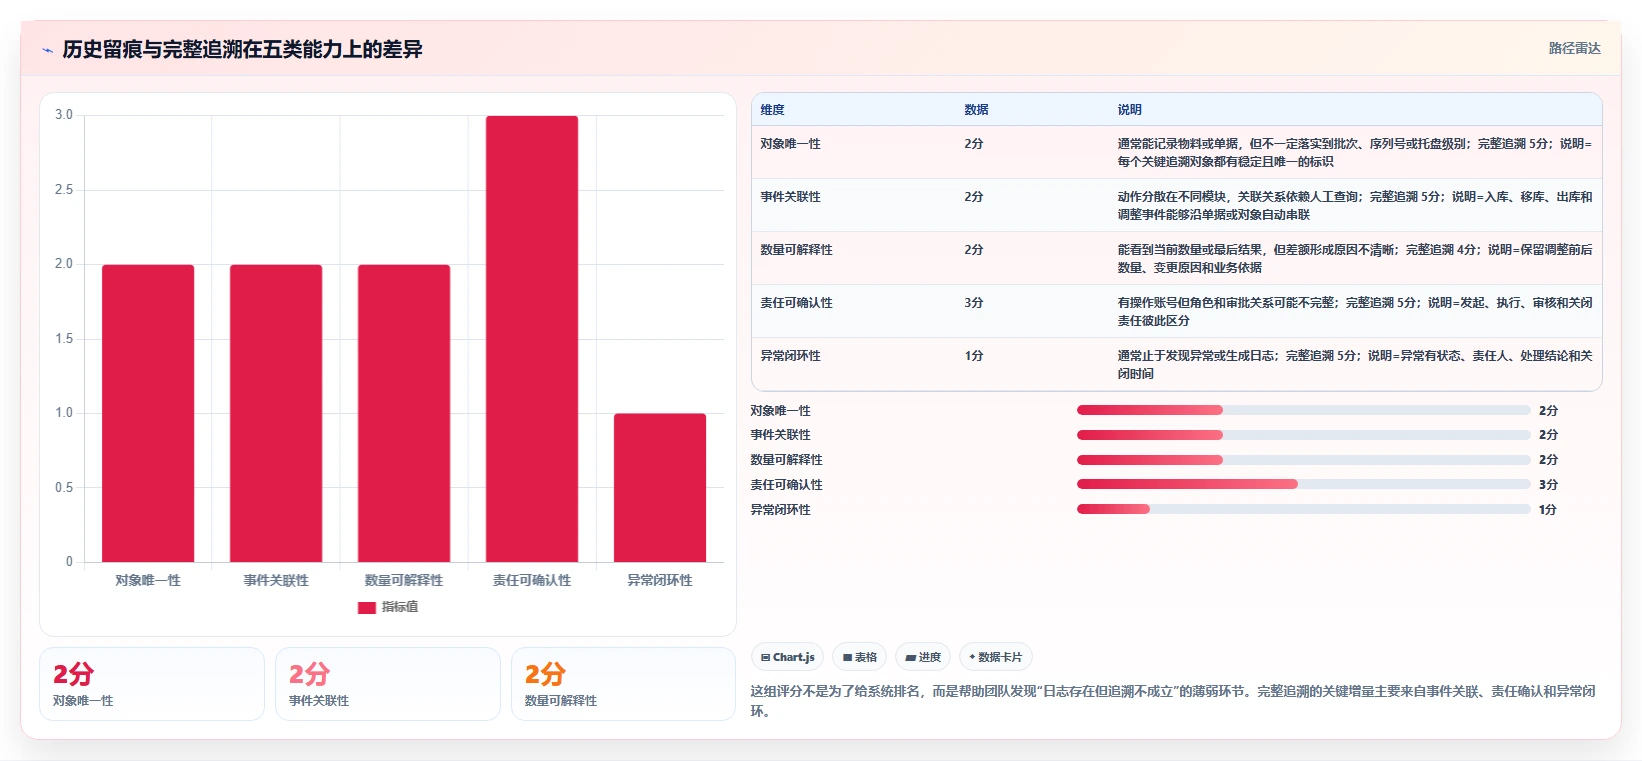Screen dimensions: 1642x761
Task: Open the 对象唯一性 2分 stat card
Action: point(152,684)
